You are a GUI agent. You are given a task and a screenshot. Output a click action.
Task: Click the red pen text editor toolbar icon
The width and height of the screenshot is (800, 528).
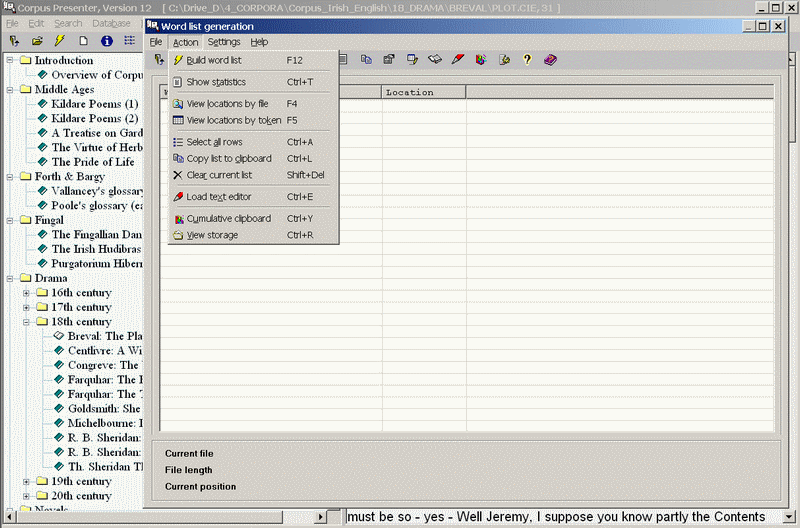[458, 60]
